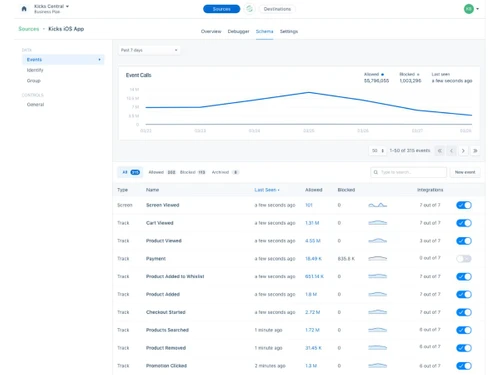The width and height of the screenshot is (500, 375).
Task: Open the Product Viewed sparkline chart
Action: pos(378,241)
